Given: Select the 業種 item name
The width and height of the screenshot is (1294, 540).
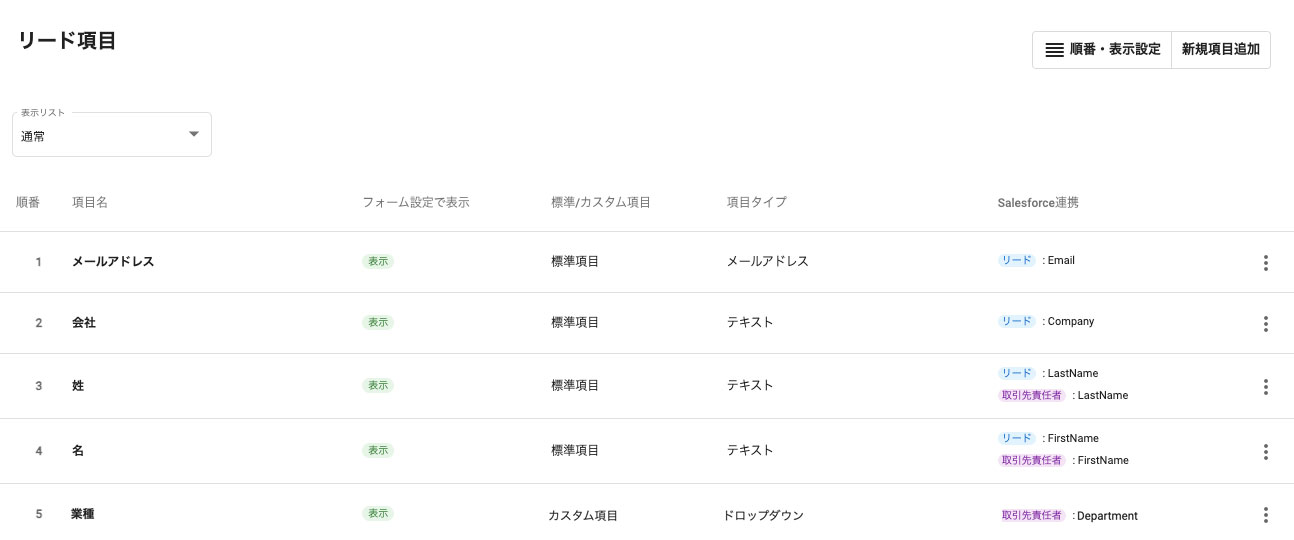Looking at the screenshot, I should (x=83, y=514).
